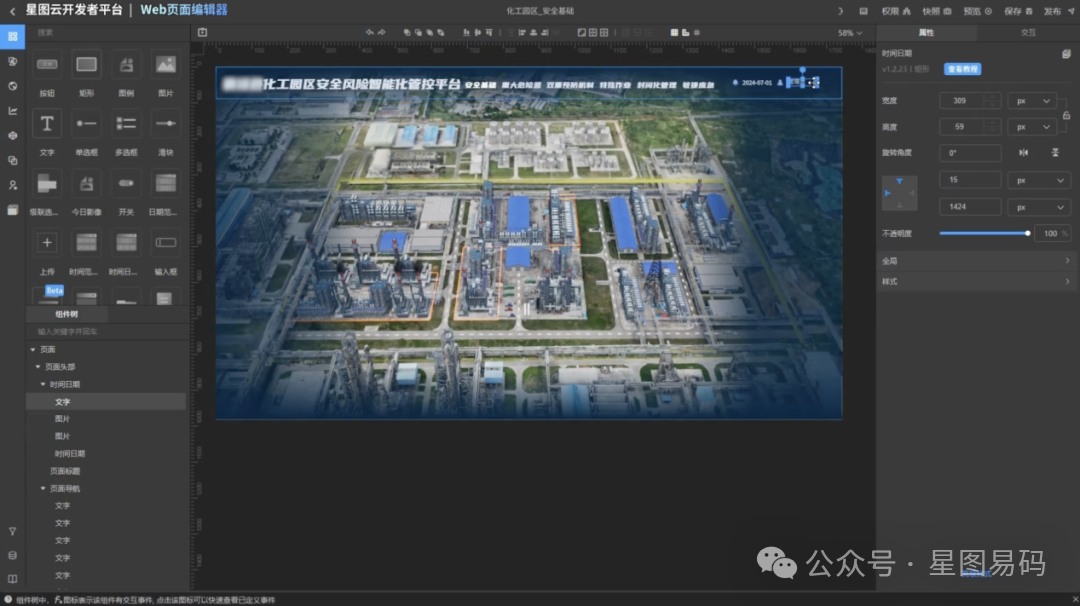Click the vertical flip icon
The height and width of the screenshot is (606, 1080).
click(x=1055, y=153)
